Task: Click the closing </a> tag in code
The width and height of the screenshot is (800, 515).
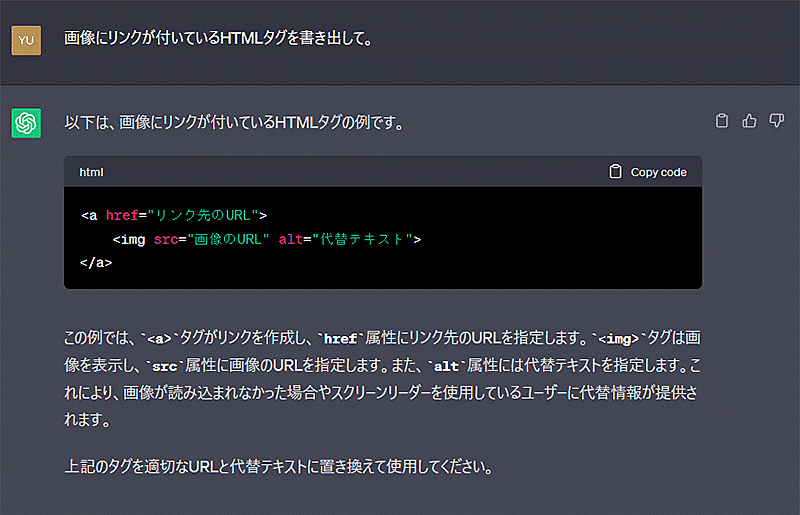Action: point(96,263)
